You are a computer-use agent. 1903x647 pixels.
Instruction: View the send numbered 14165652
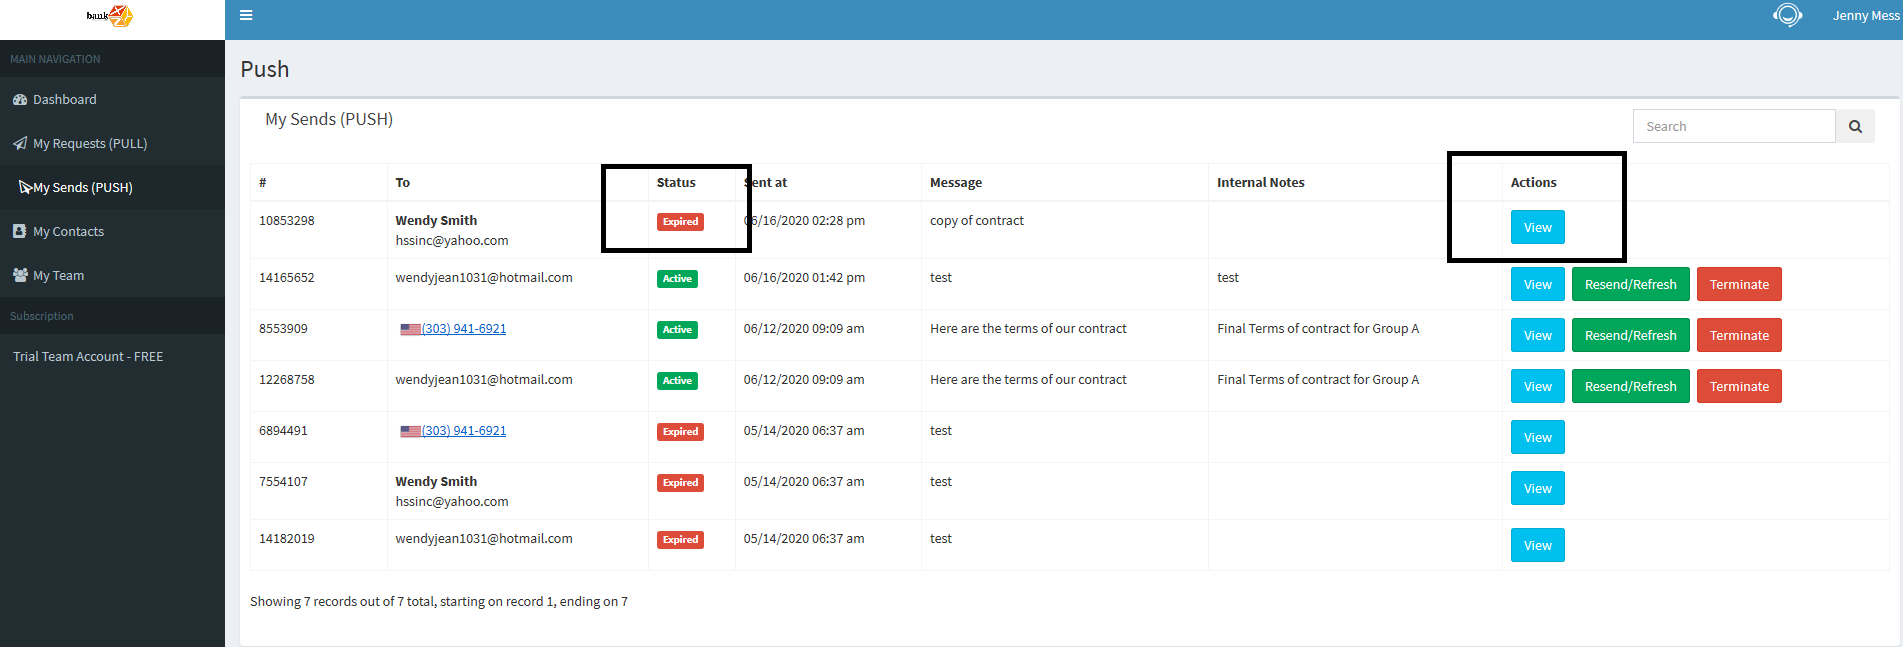[x=1537, y=284]
